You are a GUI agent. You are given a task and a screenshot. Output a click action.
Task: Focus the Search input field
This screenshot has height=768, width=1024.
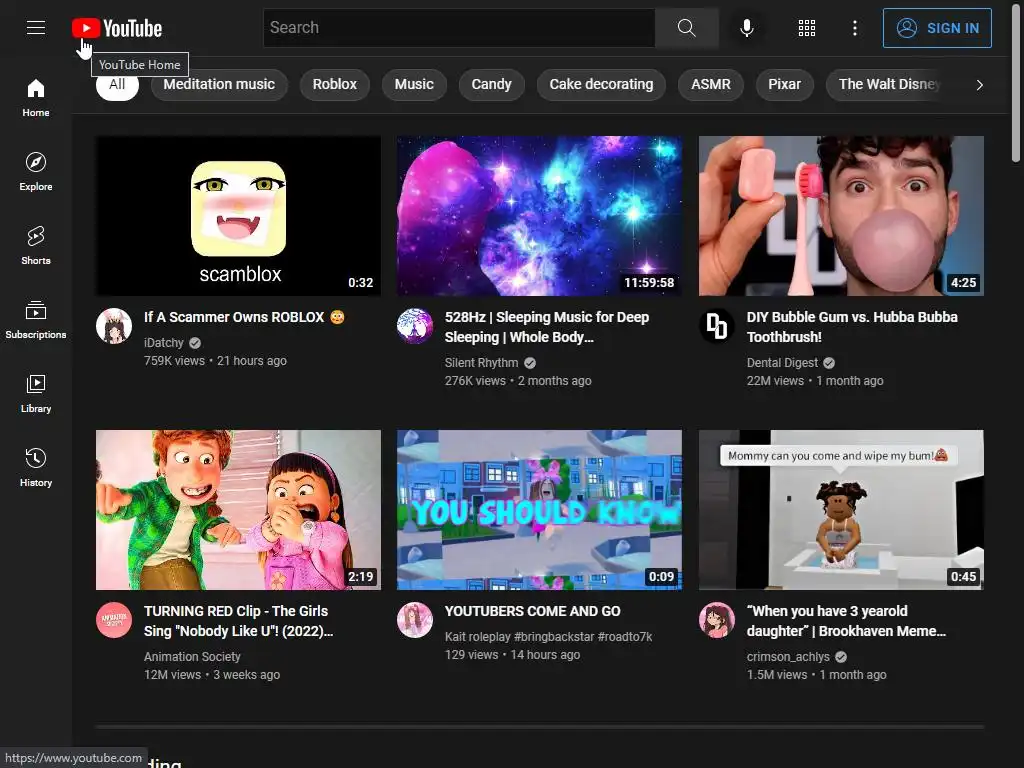click(459, 27)
